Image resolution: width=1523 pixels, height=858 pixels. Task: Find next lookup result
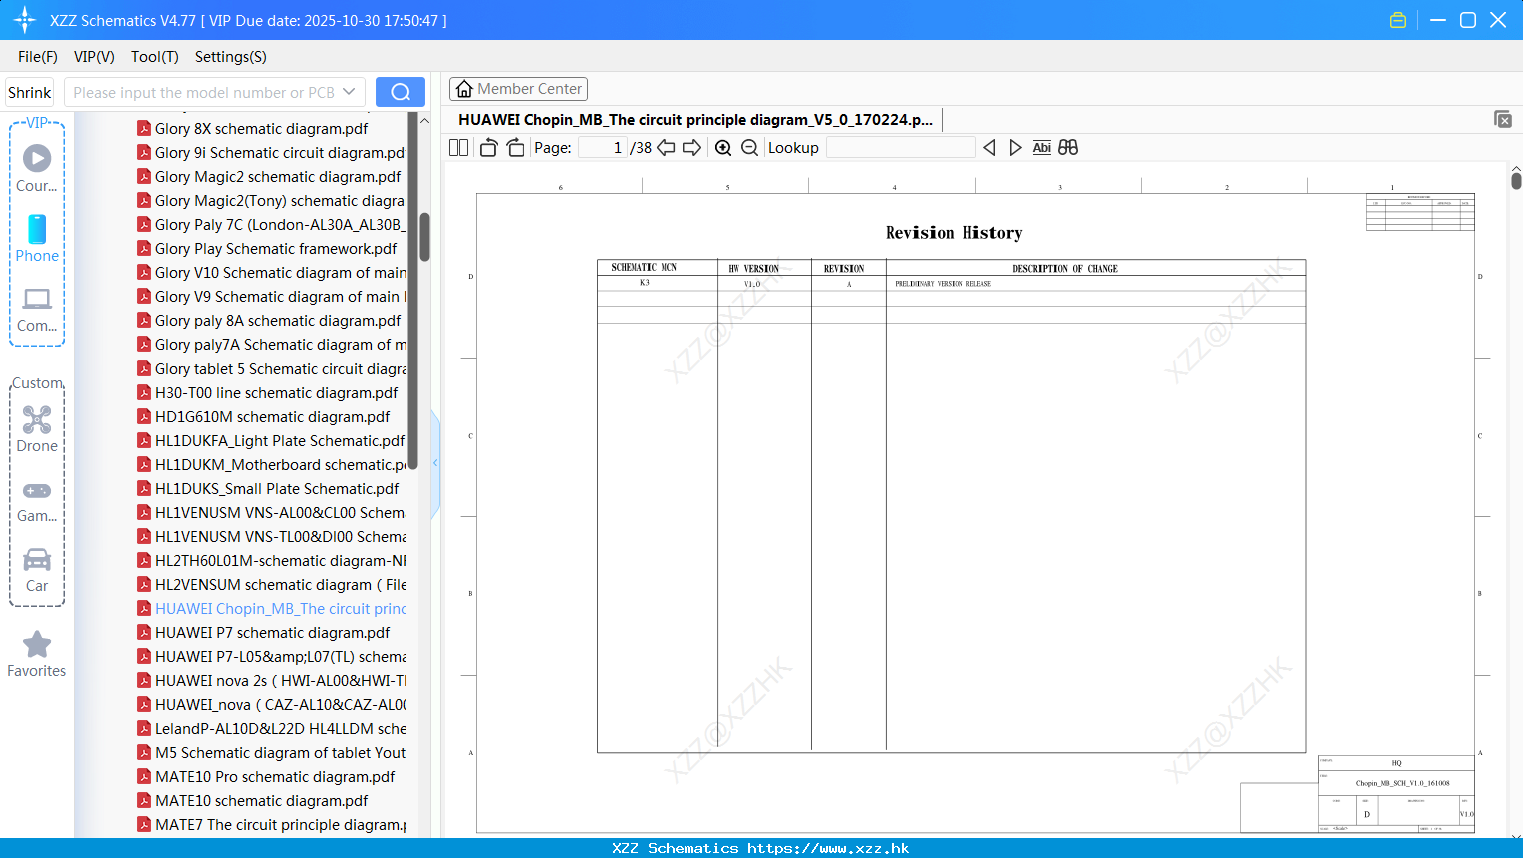pyautogui.click(x=1015, y=147)
